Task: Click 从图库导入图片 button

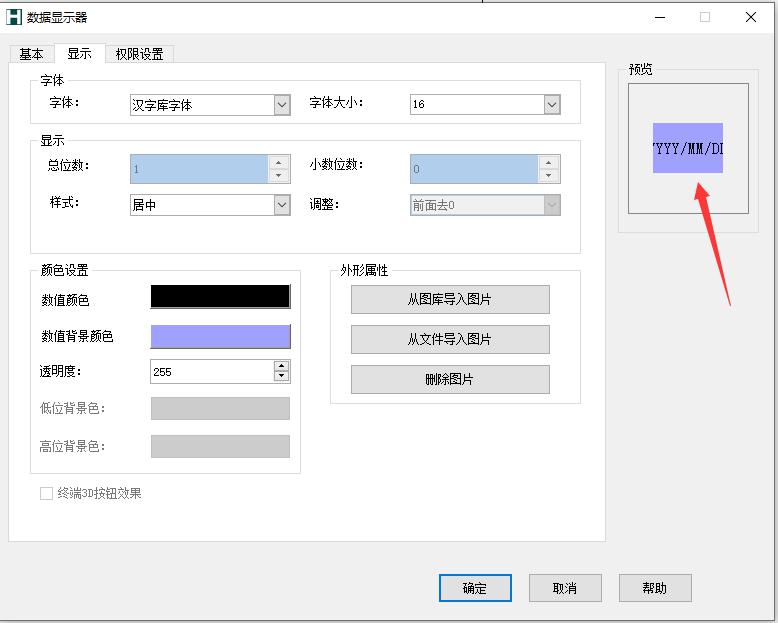Action: click(x=450, y=299)
